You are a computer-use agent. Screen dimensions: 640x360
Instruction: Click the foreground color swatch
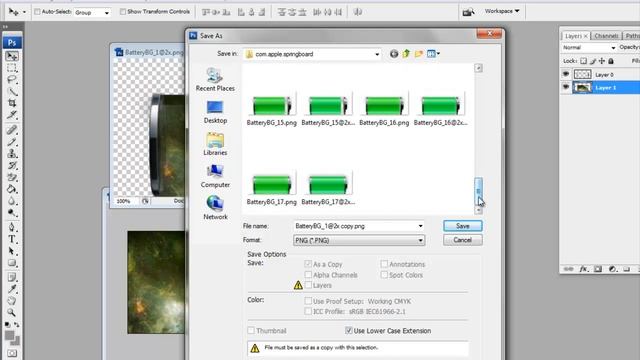9,336
